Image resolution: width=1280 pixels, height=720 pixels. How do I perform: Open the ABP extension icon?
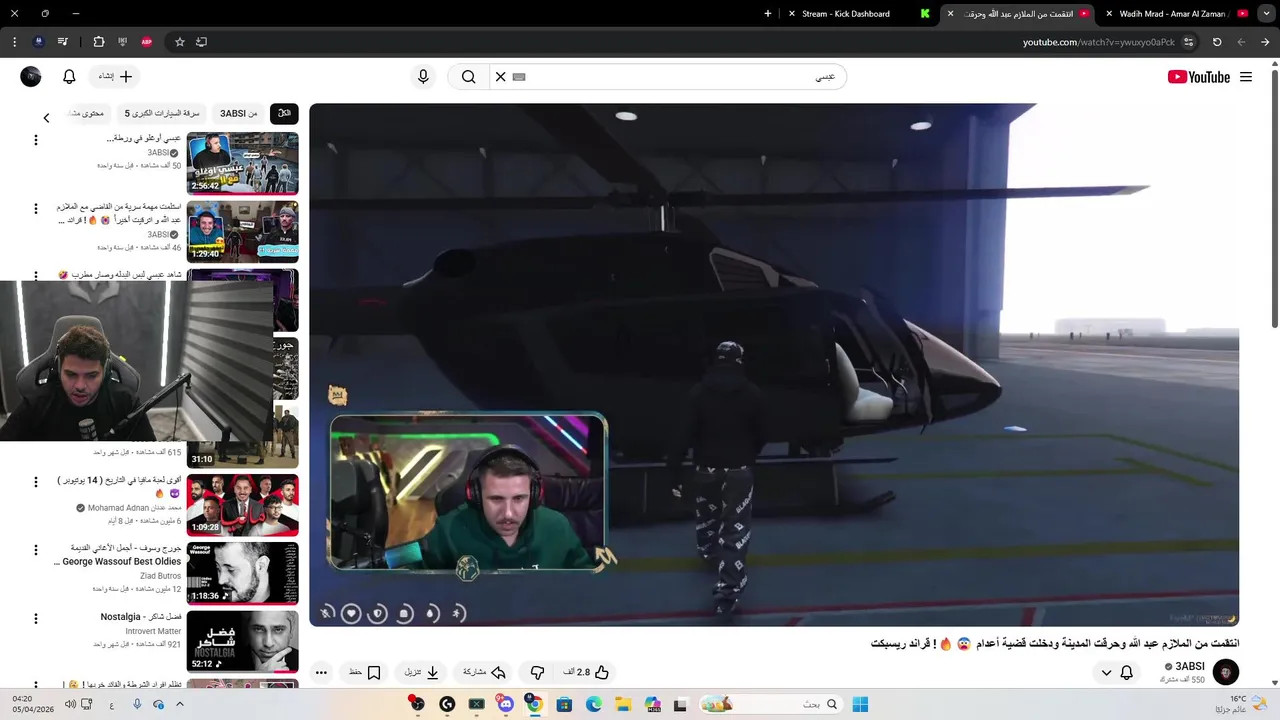click(147, 42)
